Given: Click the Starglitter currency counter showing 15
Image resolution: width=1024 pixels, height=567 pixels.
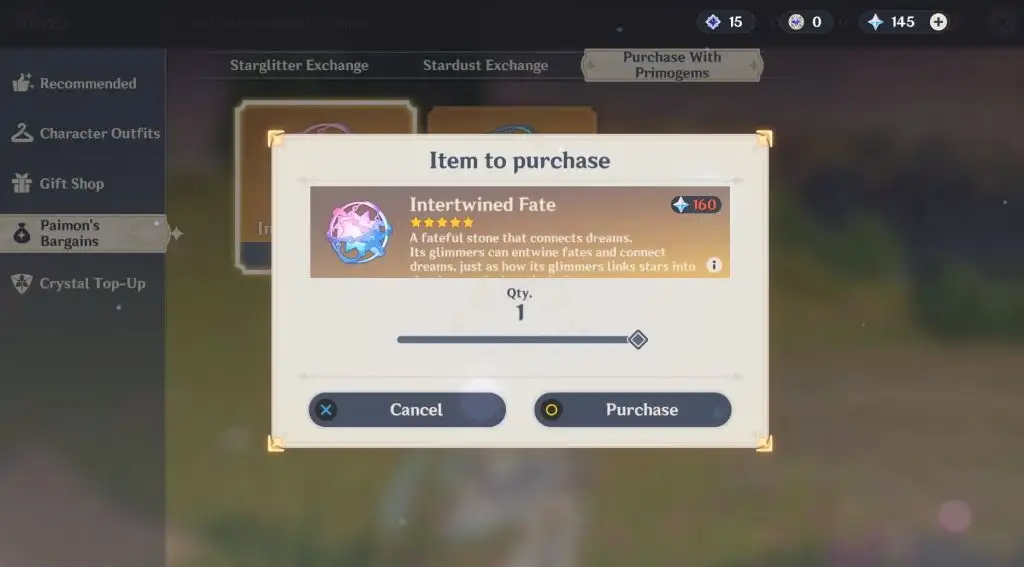Looking at the screenshot, I should tap(726, 22).
